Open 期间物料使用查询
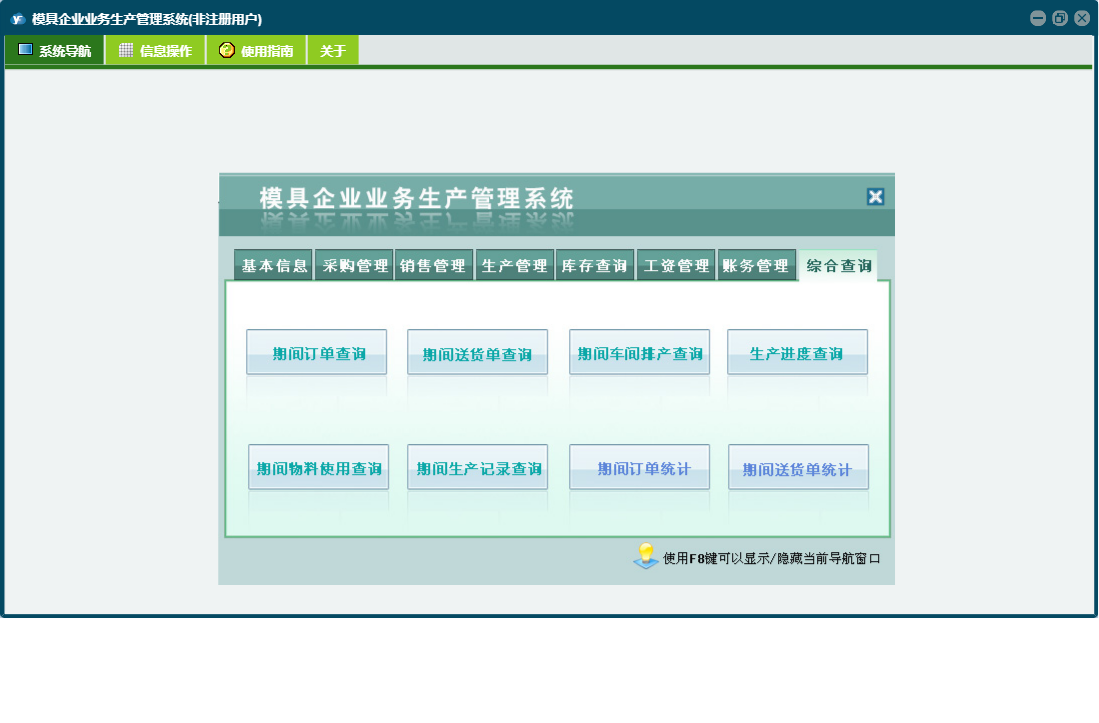Image resolution: width=1099 pixels, height=723 pixels. coord(318,467)
